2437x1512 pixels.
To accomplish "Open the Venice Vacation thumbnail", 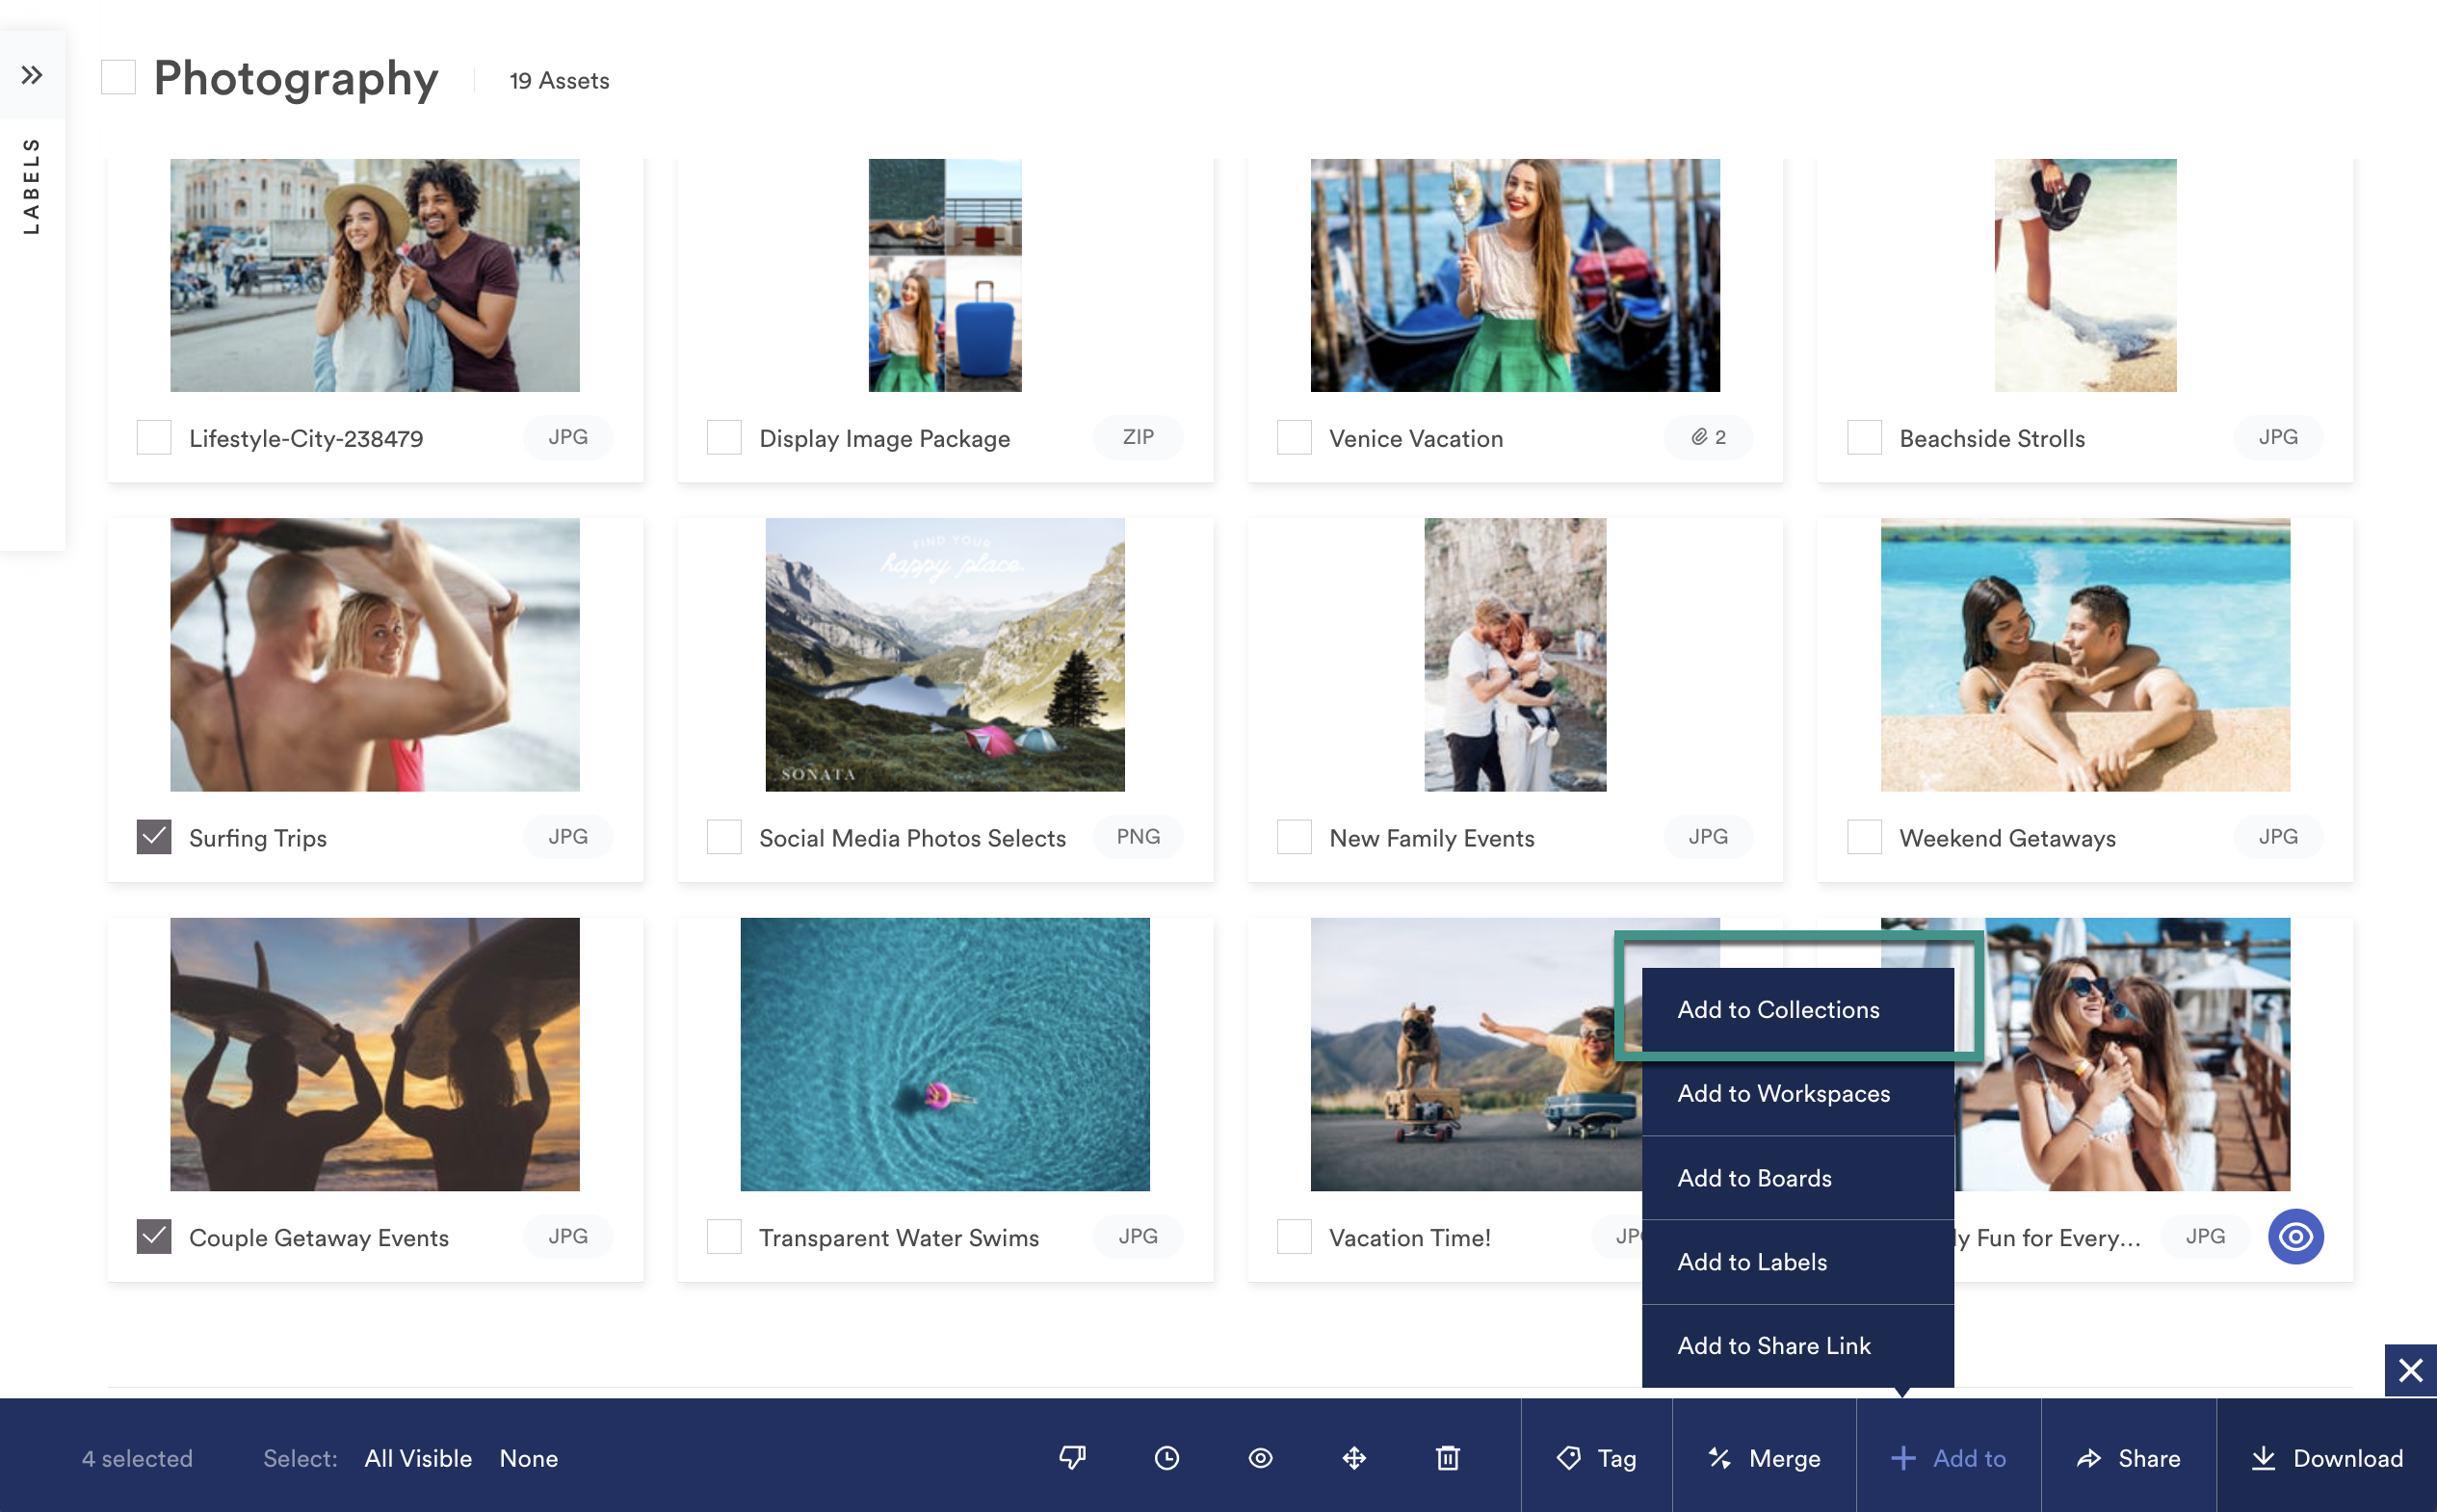I will [1515, 275].
